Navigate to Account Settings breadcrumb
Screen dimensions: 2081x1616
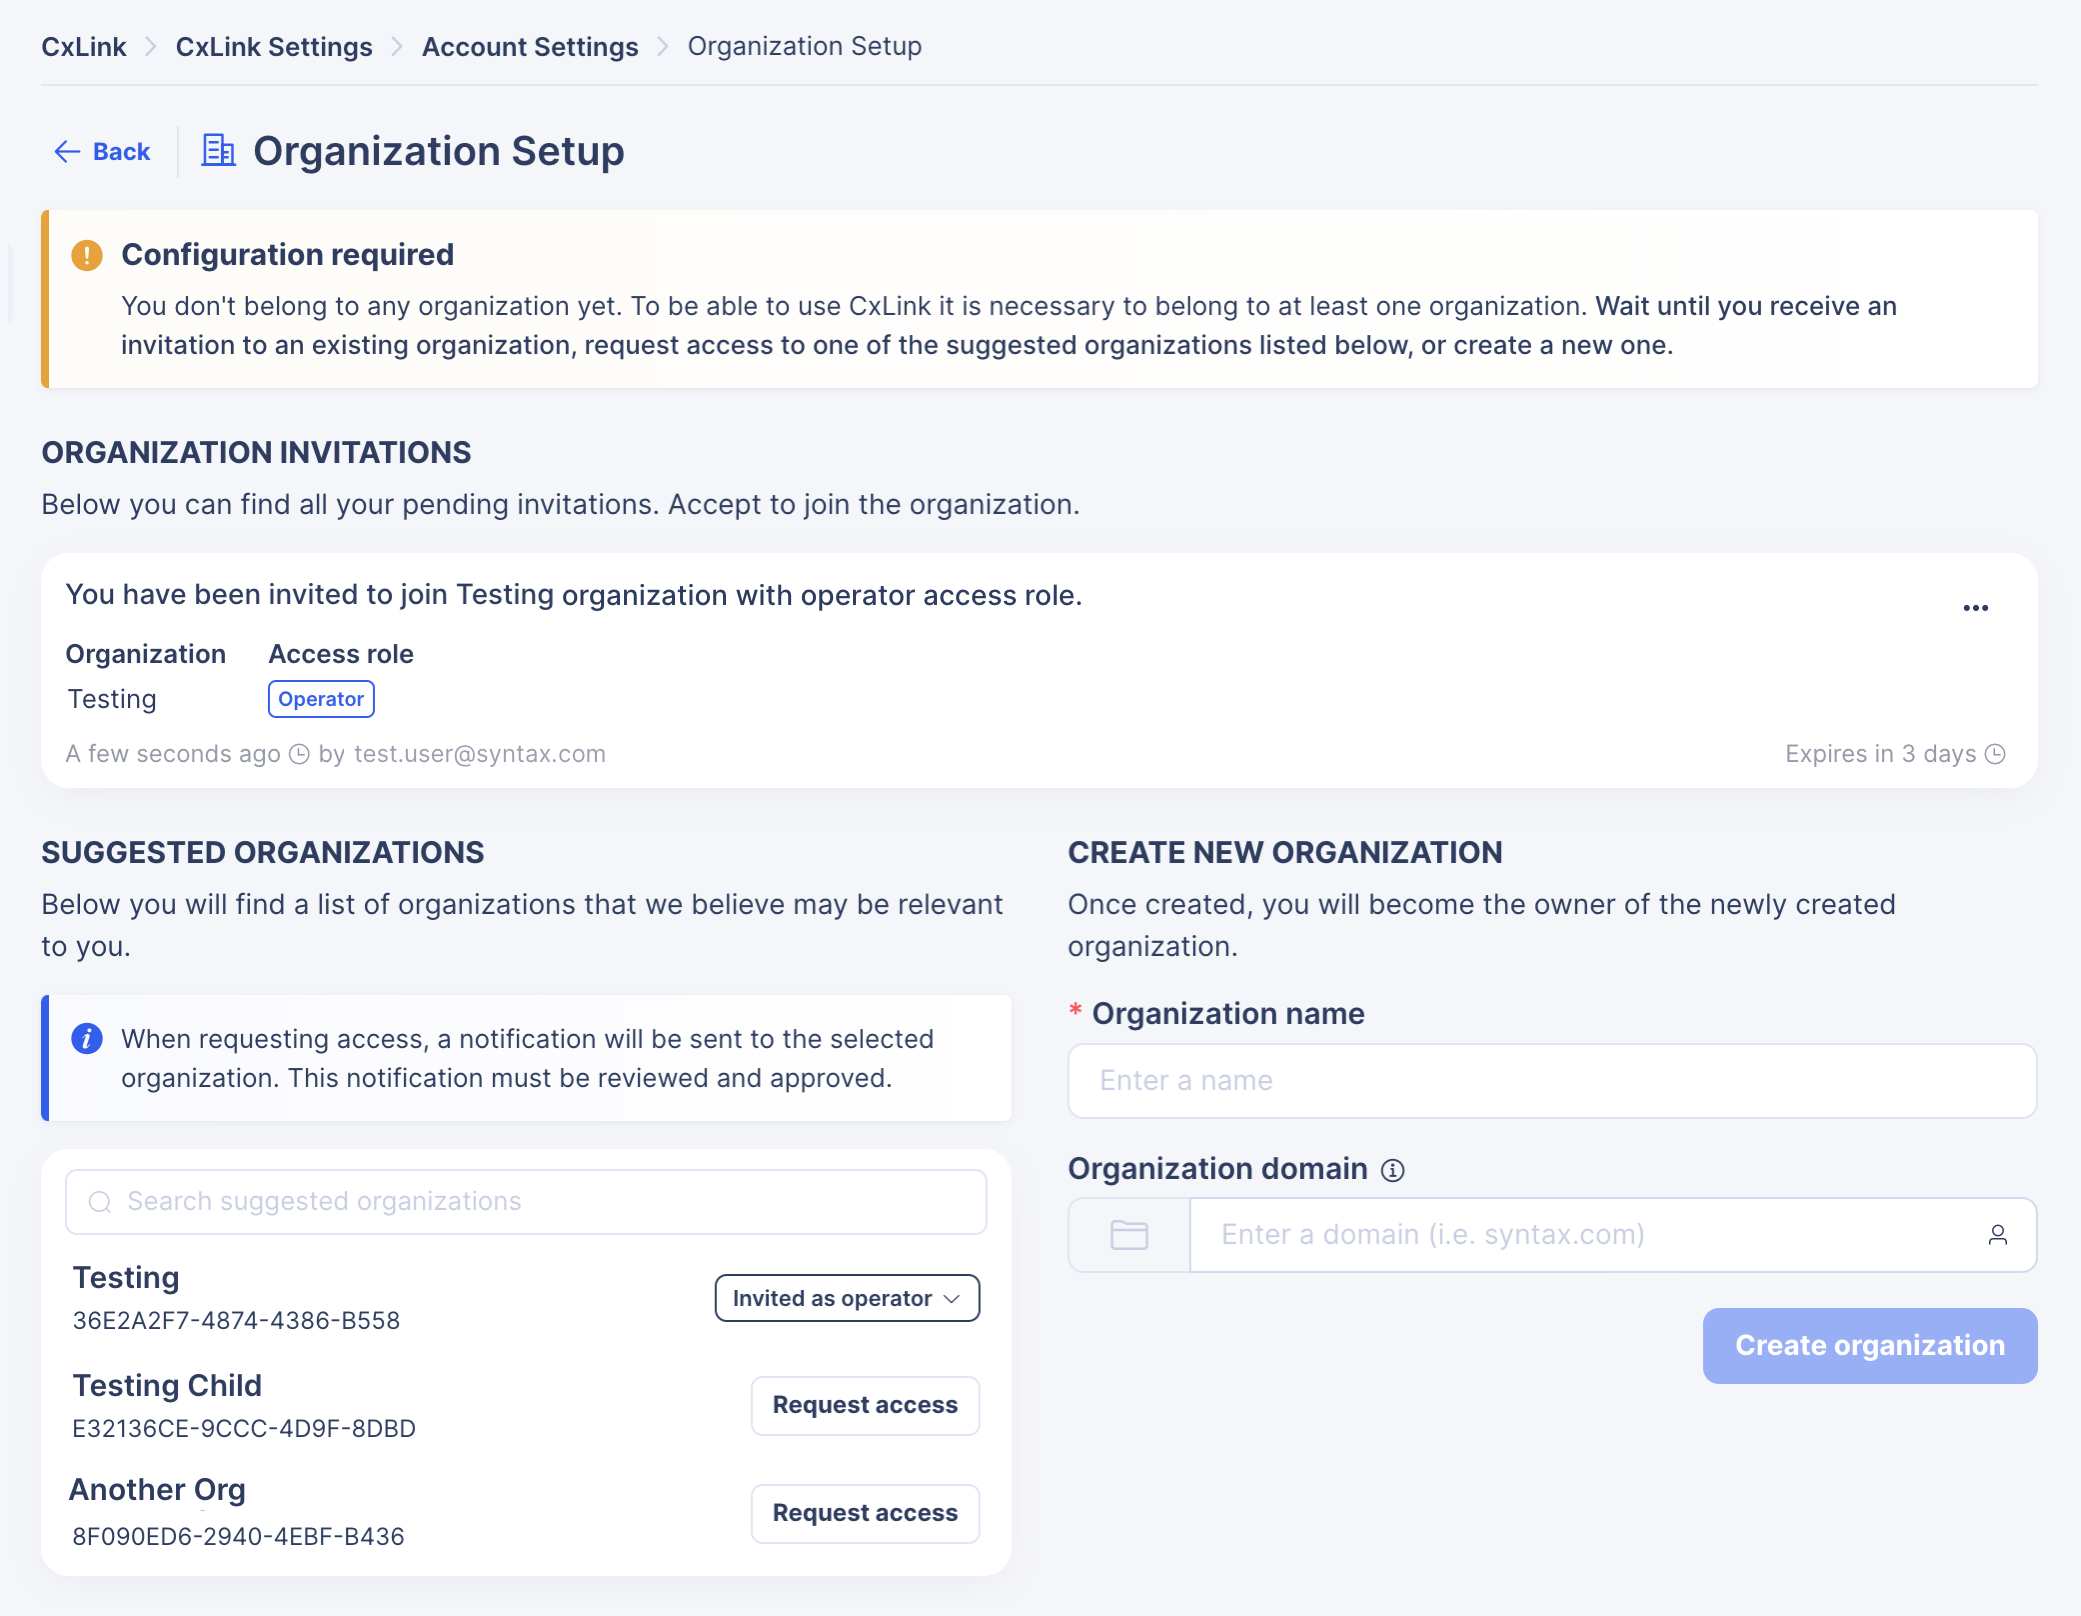click(x=530, y=47)
